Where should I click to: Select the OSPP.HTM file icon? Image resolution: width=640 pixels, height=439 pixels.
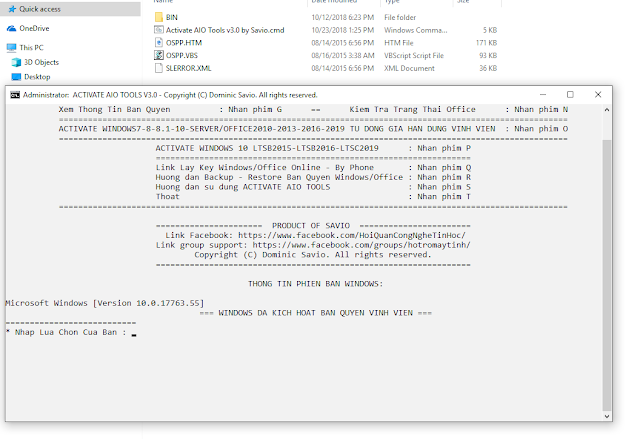pos(159,42)
